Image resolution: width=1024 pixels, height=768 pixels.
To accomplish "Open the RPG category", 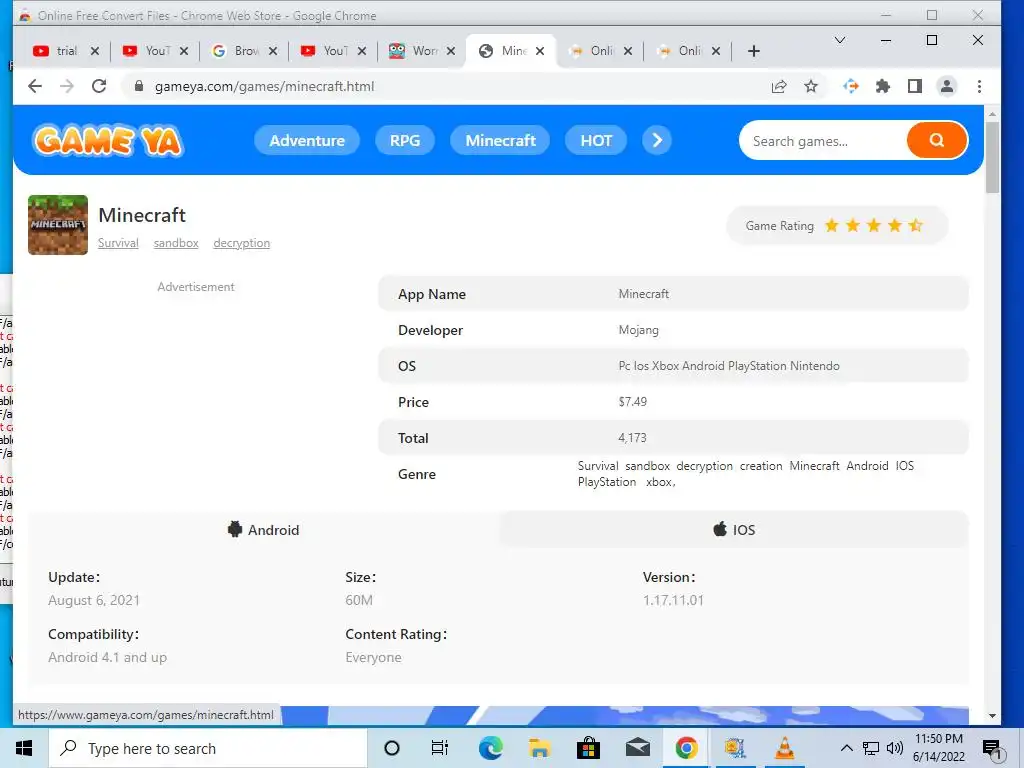I will pos(405,140).
